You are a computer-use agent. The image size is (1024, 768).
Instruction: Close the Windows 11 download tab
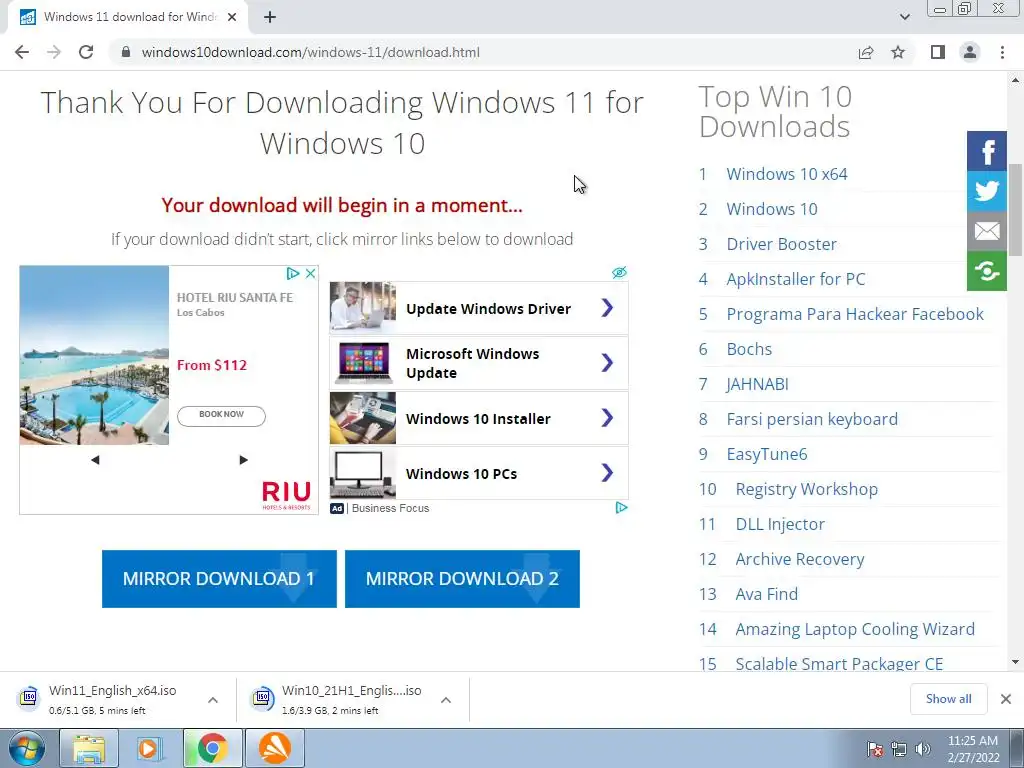pos(232,18)
